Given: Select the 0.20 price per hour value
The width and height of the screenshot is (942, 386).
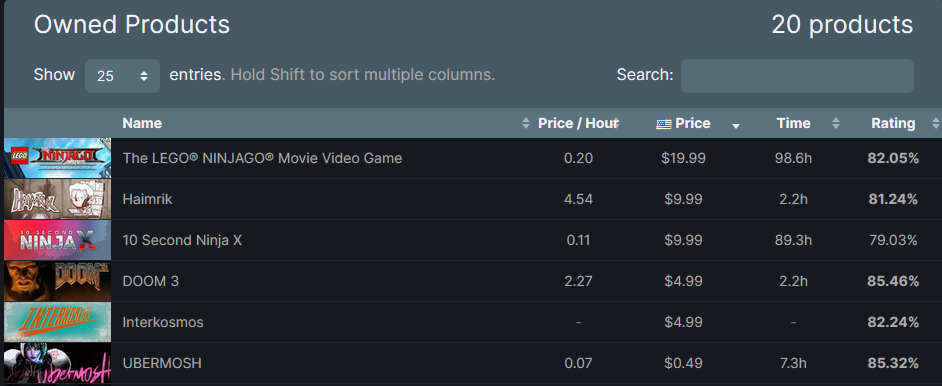Looking at the screenshot, I should 579,158.
